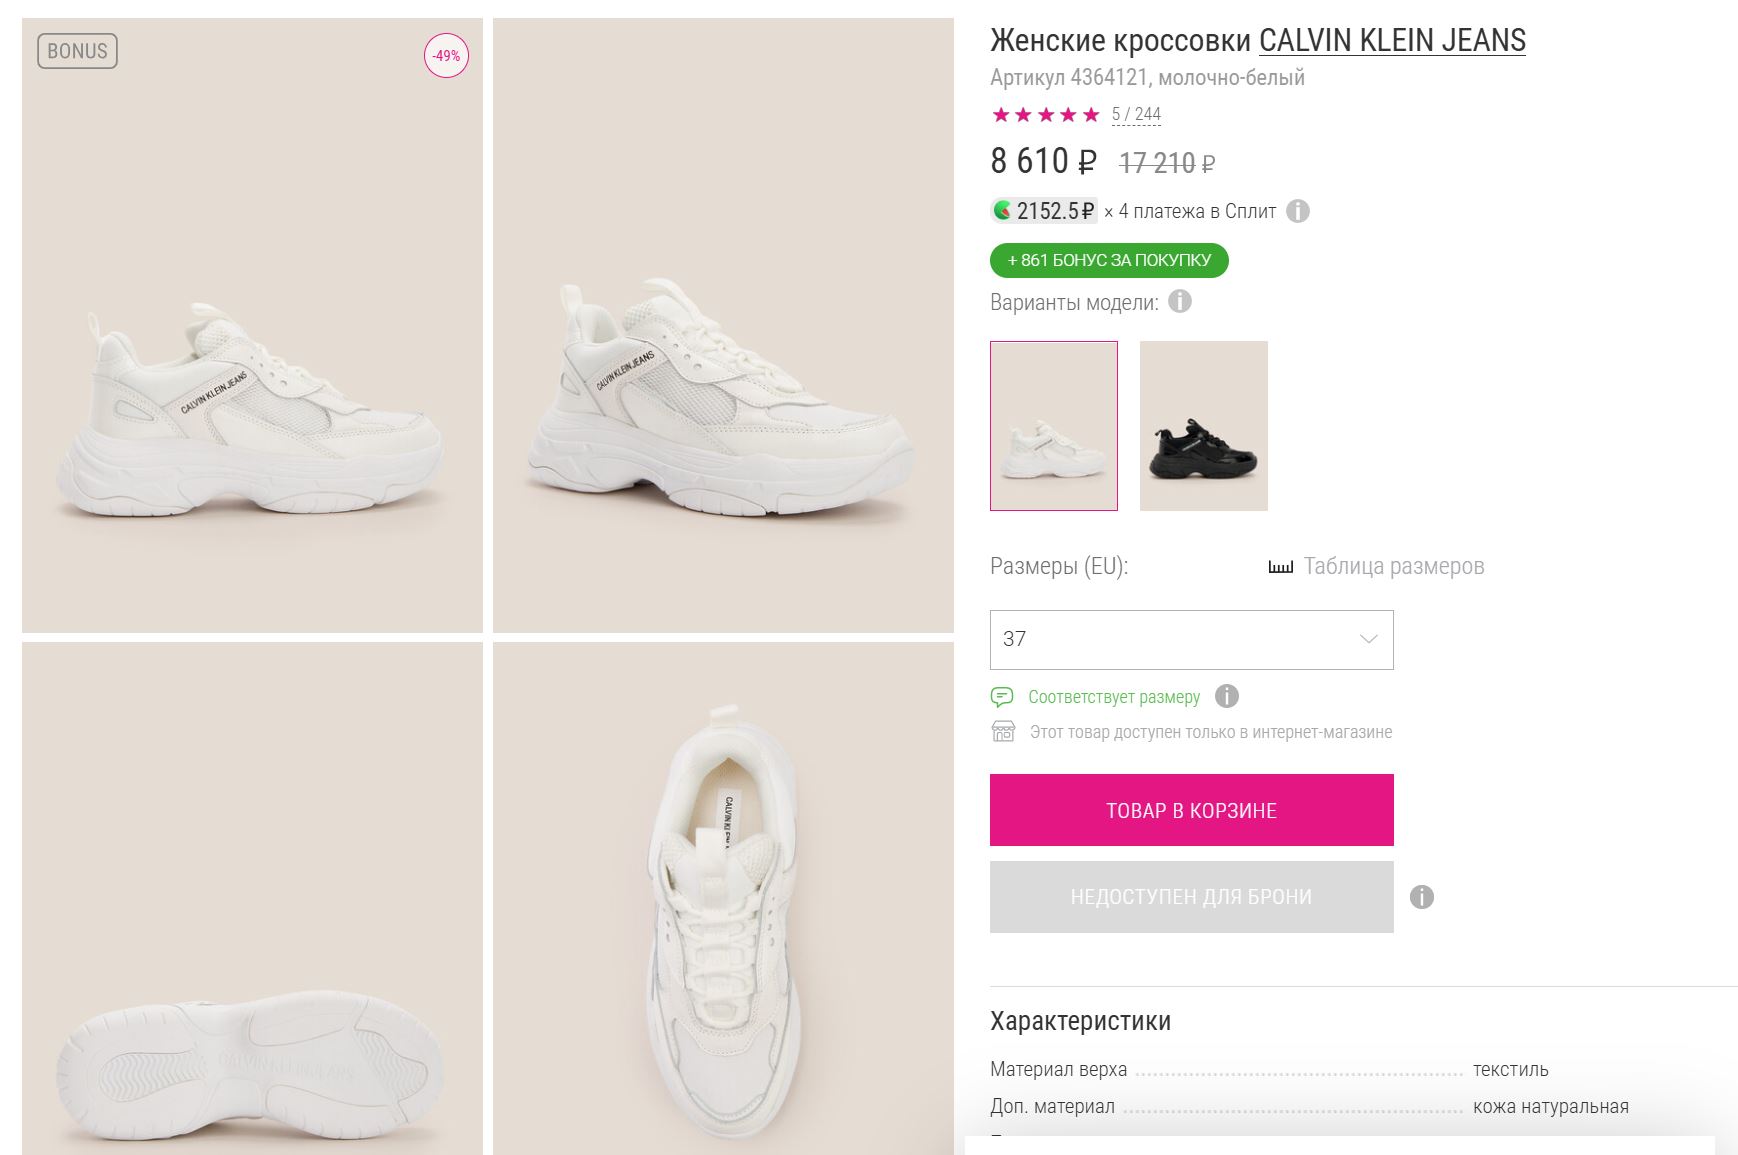1738x1155 pixels.
Task: Click info icon beside 'Недоступен для брони'
Action: pos(1421,897)
